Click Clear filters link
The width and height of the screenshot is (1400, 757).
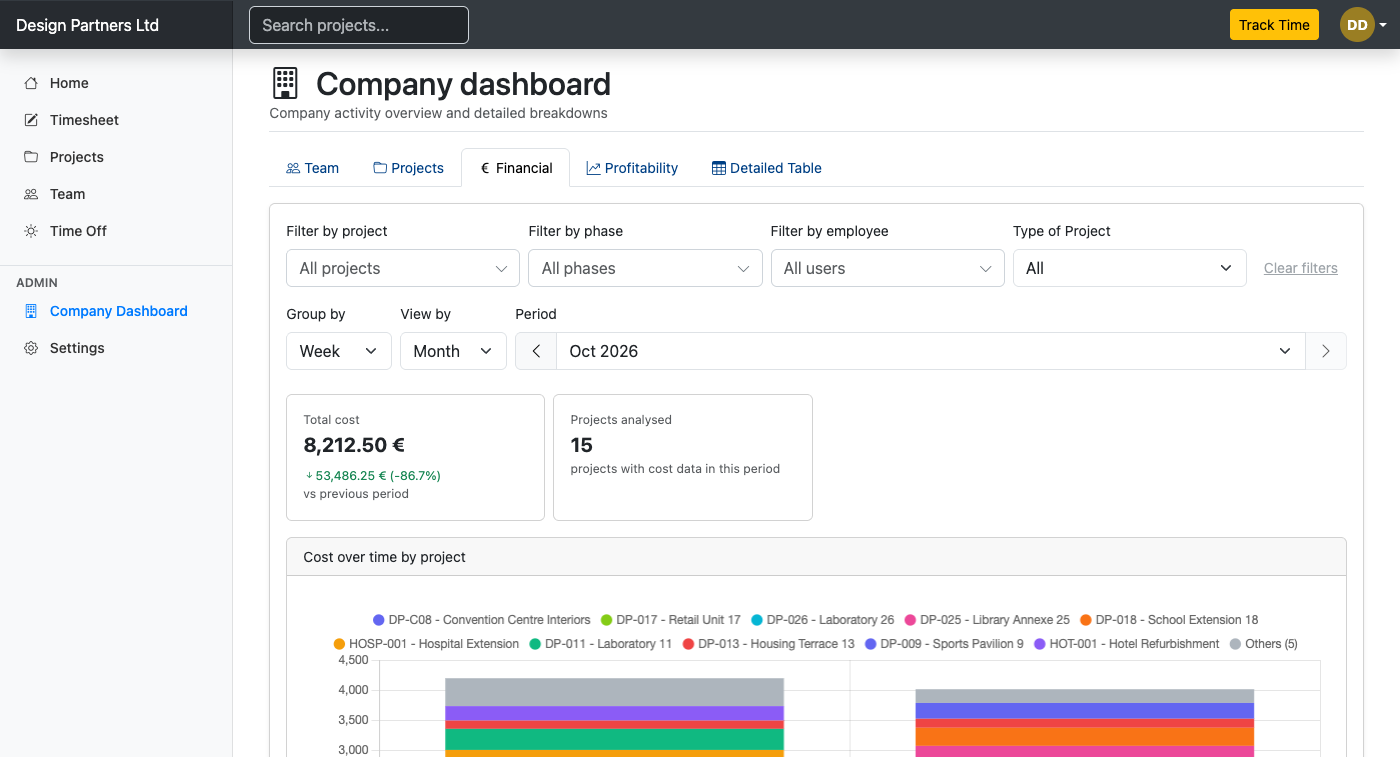(1300, 268)
